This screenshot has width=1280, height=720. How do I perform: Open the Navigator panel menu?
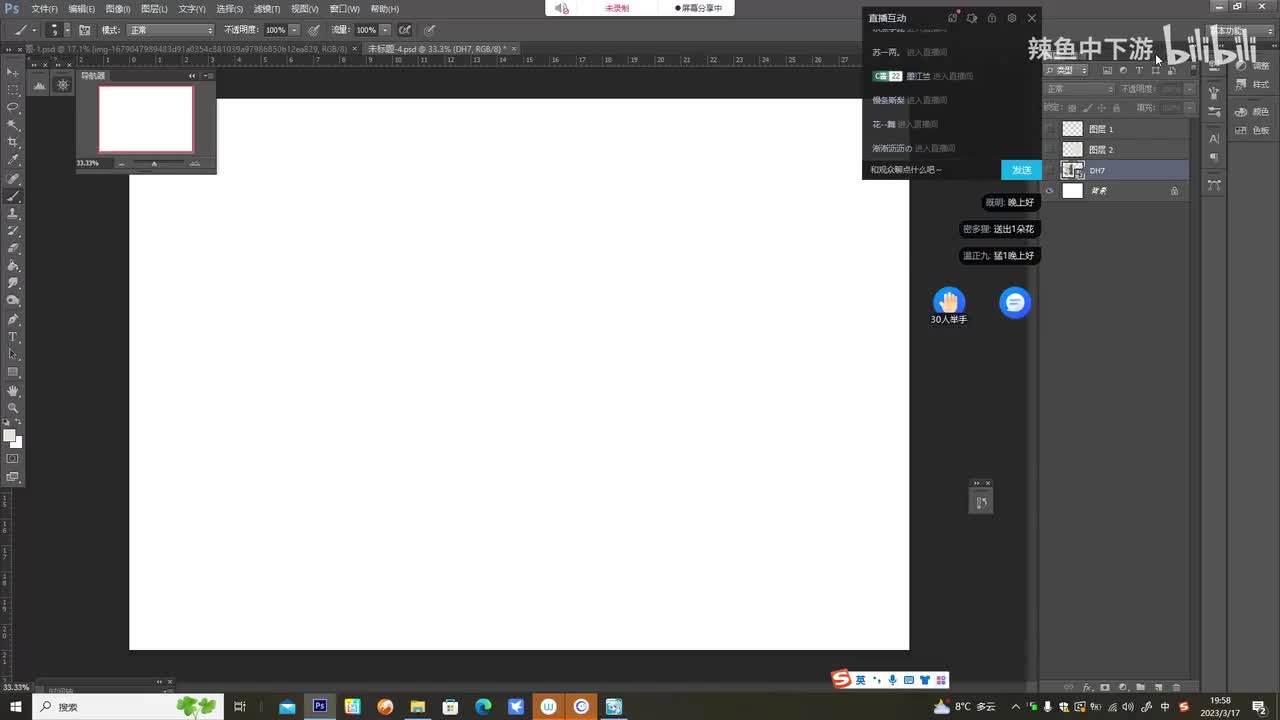point(208,76)
